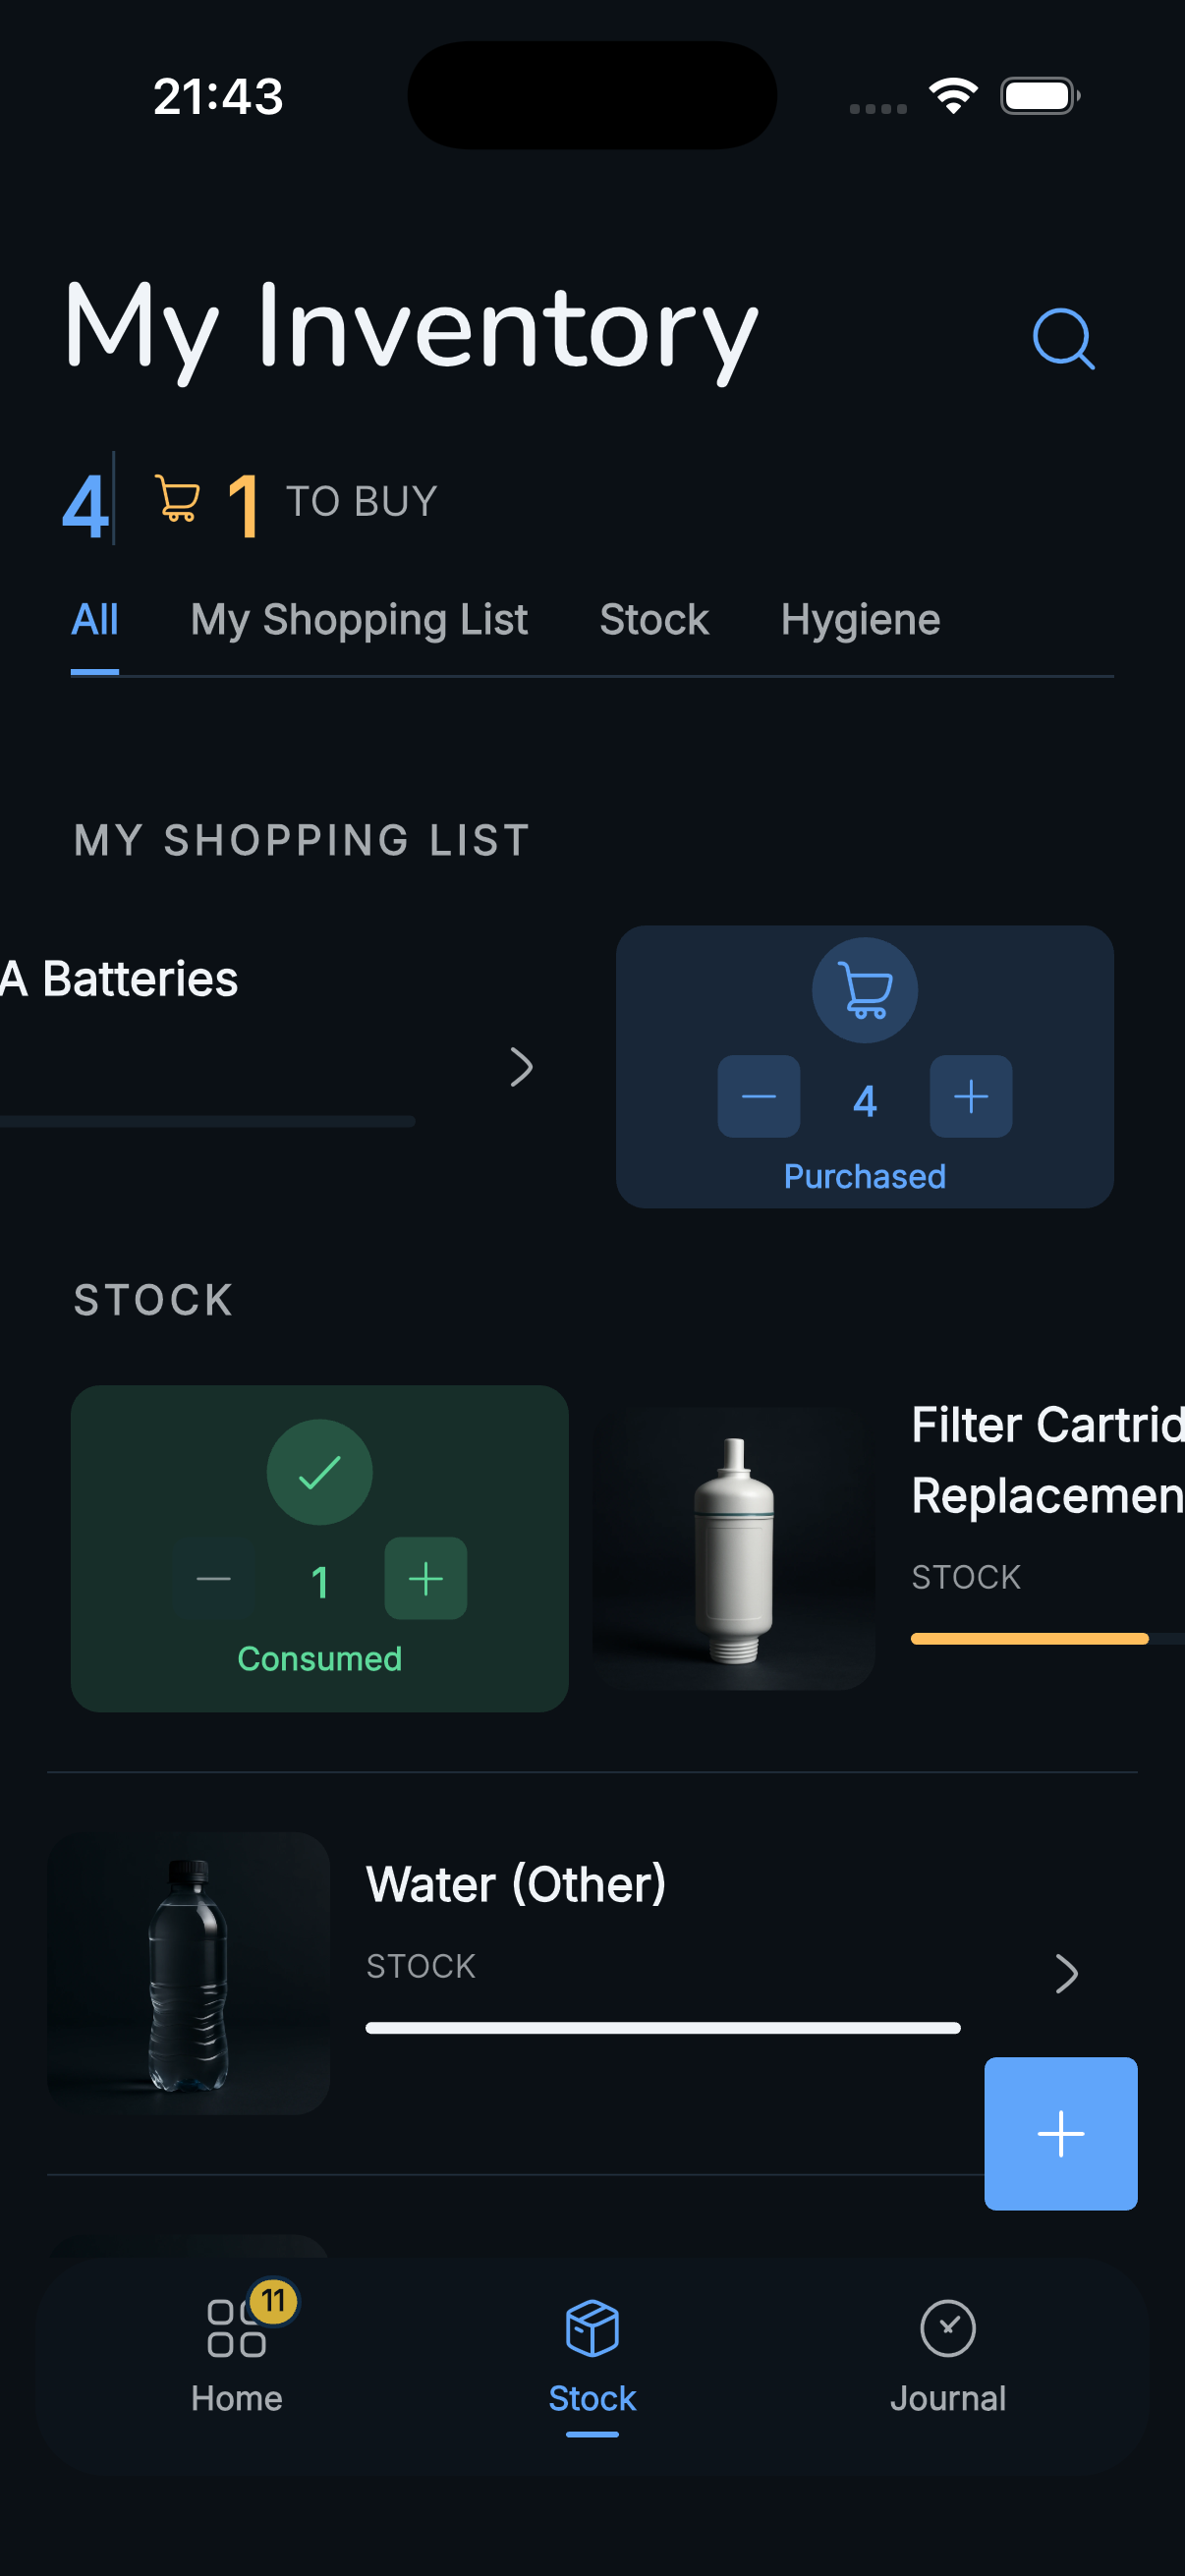Screen dimensions: 1185x2576
Task: Click the green checkmark on Consumed card
Action: 319,1471
